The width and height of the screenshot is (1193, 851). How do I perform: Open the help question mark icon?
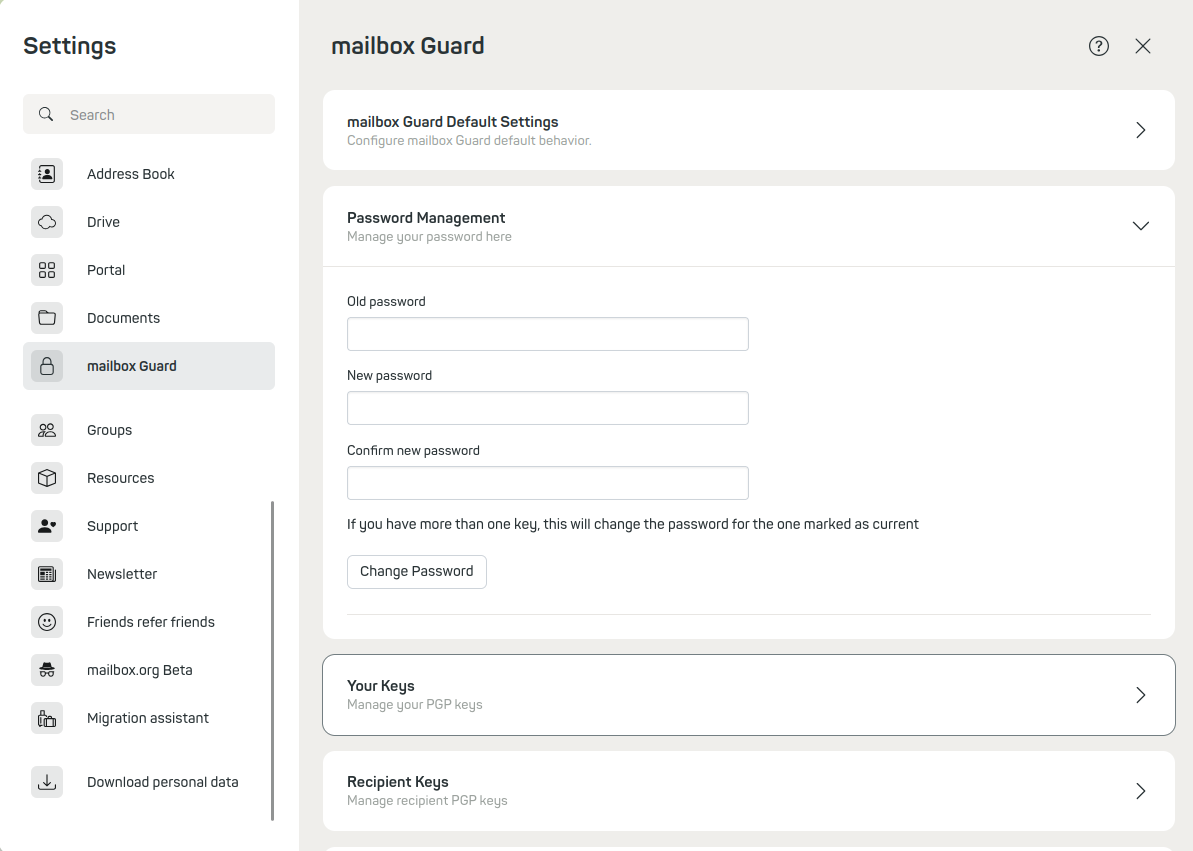pyautogui.click(x=1099, y=46)
